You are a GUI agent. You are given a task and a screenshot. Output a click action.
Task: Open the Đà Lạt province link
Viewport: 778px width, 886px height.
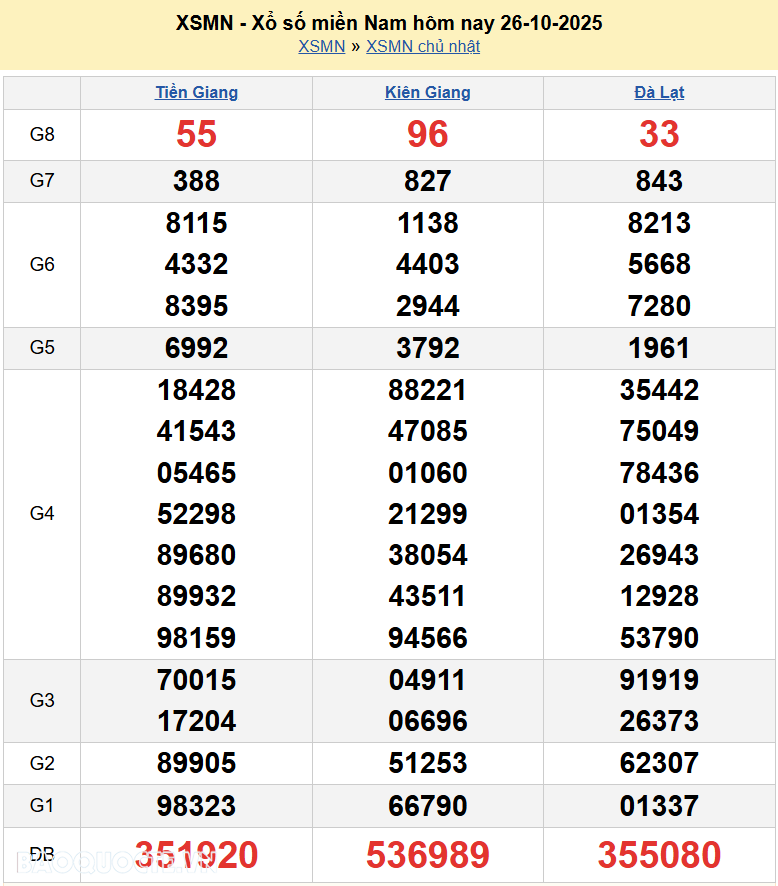[x=659, y=92]
